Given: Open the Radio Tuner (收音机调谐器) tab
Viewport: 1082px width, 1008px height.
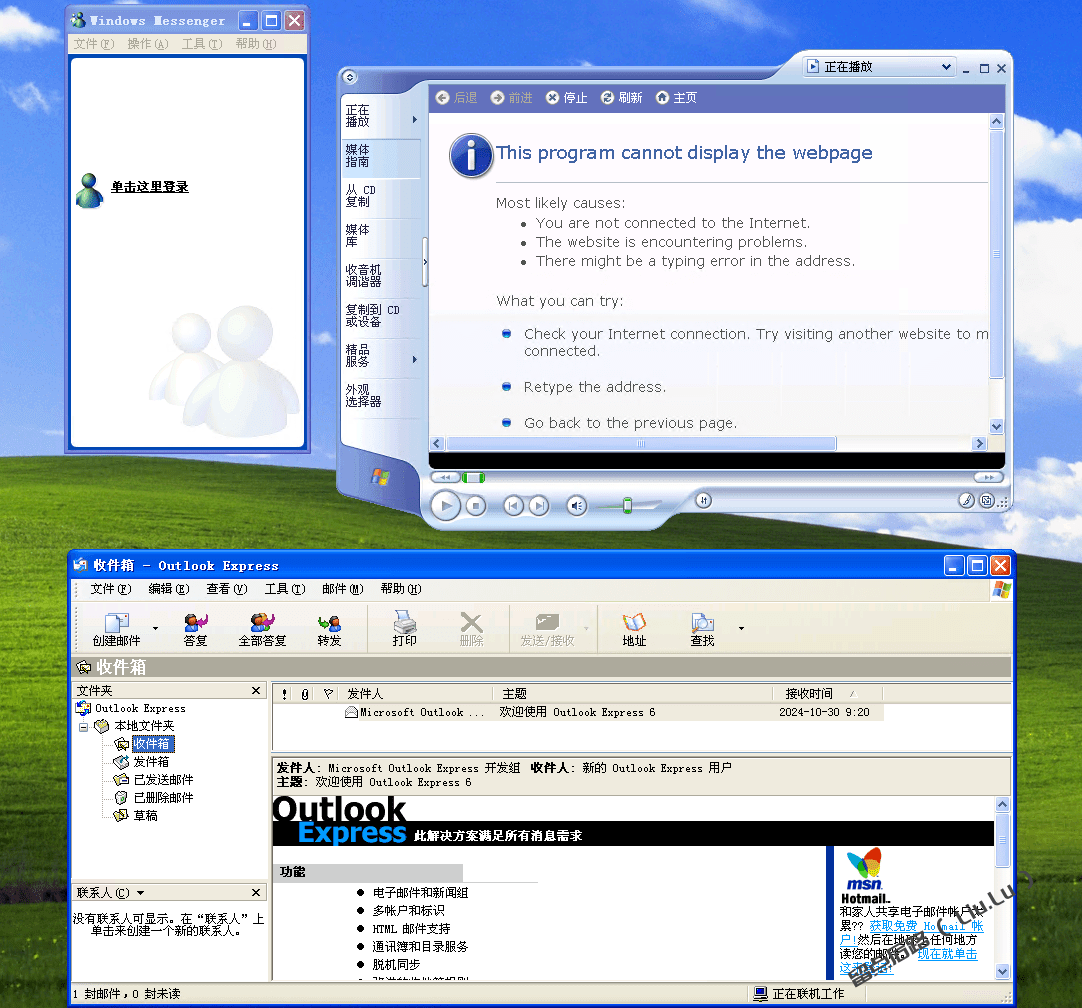Looking at the screenshot, I should (380, 276).
